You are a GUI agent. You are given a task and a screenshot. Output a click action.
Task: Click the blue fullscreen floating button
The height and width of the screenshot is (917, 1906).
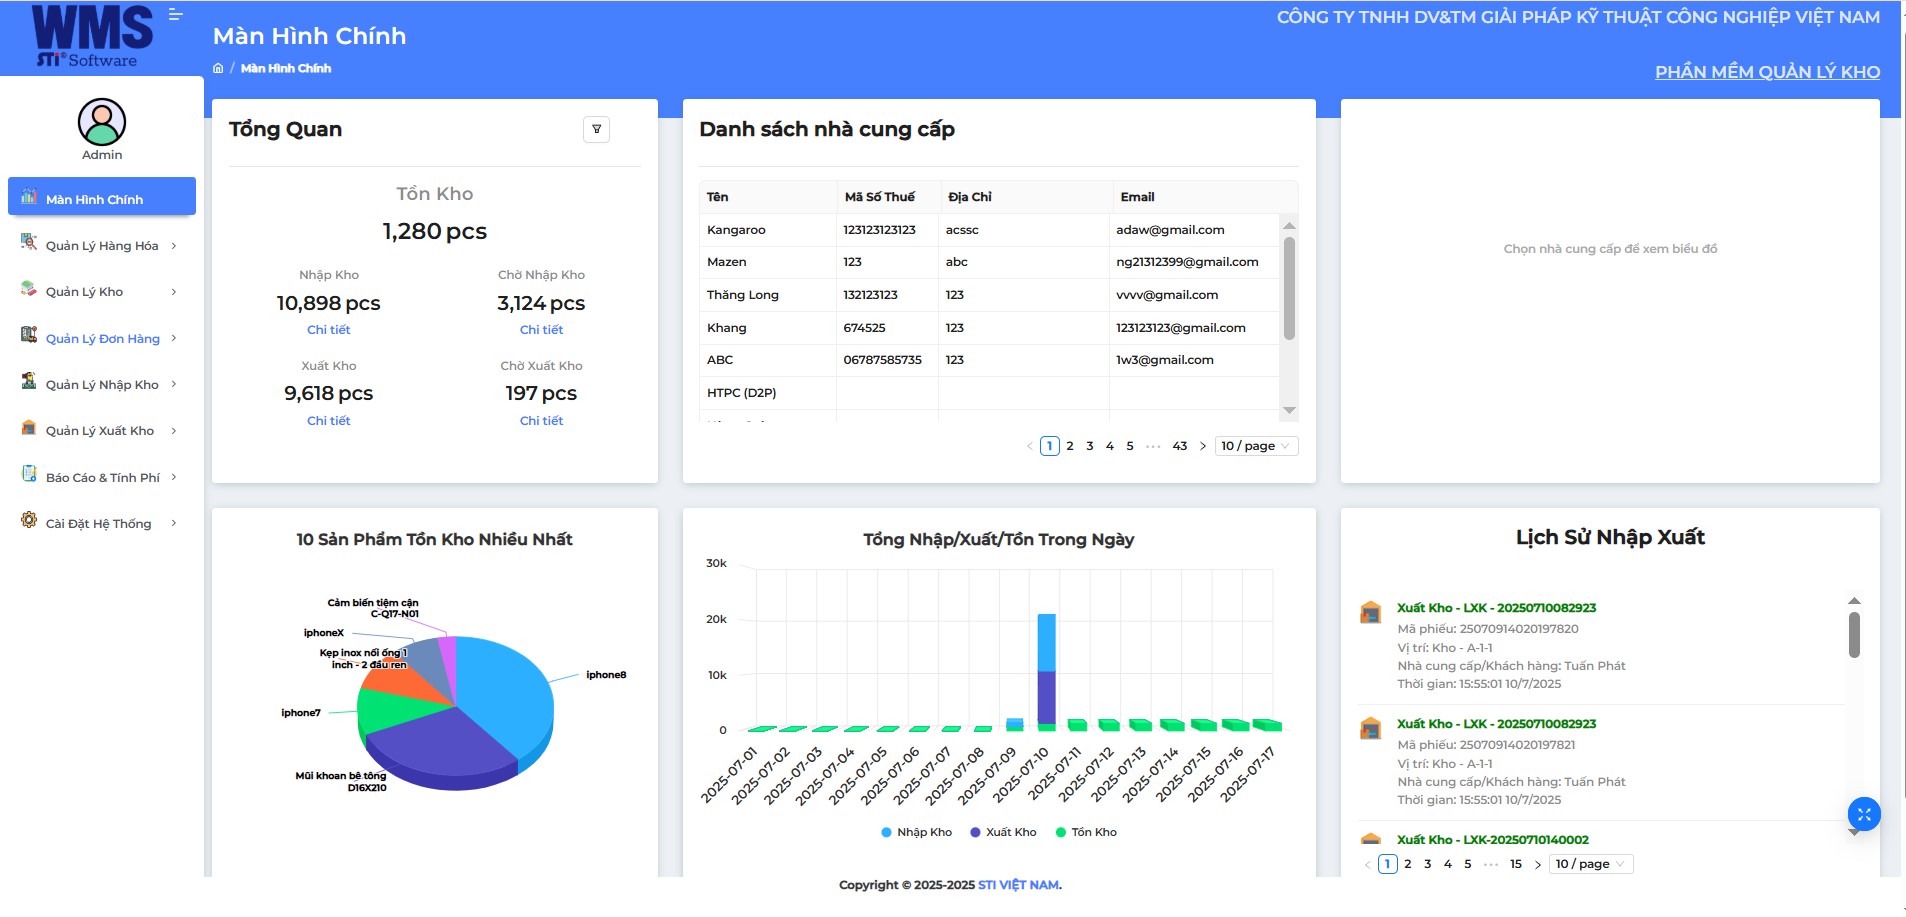pos(1864,814)
